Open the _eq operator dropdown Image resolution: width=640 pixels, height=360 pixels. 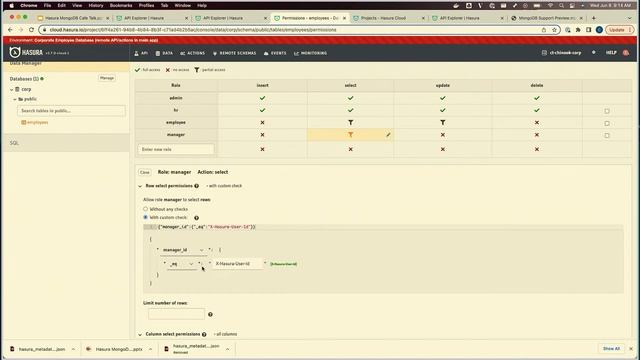pyautogui.click(x=182, y=264)
